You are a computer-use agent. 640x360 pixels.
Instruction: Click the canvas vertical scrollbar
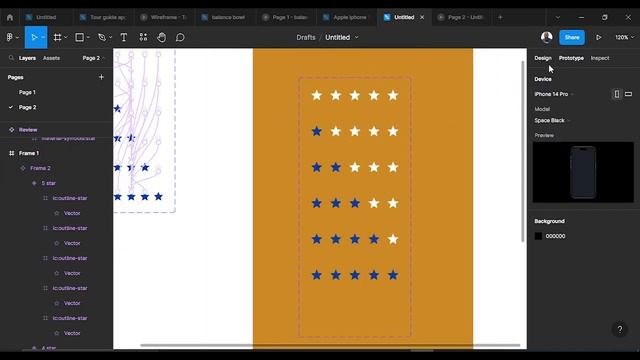coord(522,151)
